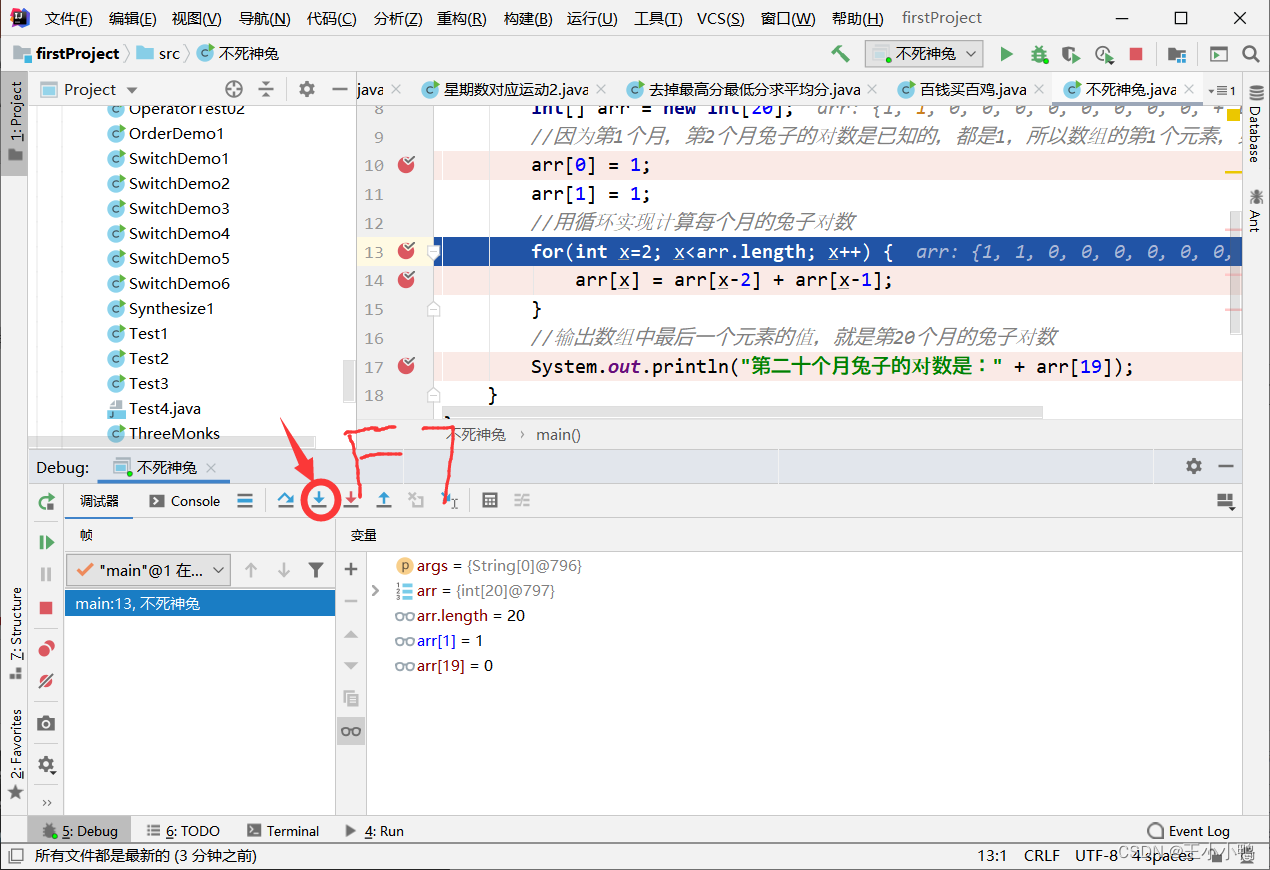
Task: Open Terminal tool window button
Action: (283, 831)
